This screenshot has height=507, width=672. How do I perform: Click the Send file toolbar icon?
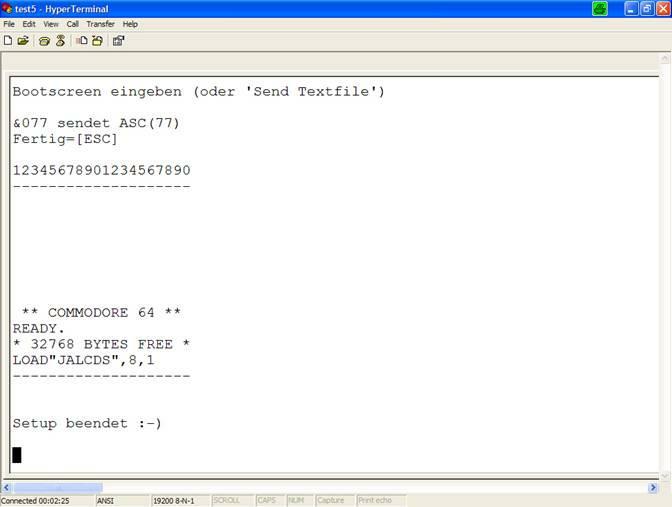(81, 41)
